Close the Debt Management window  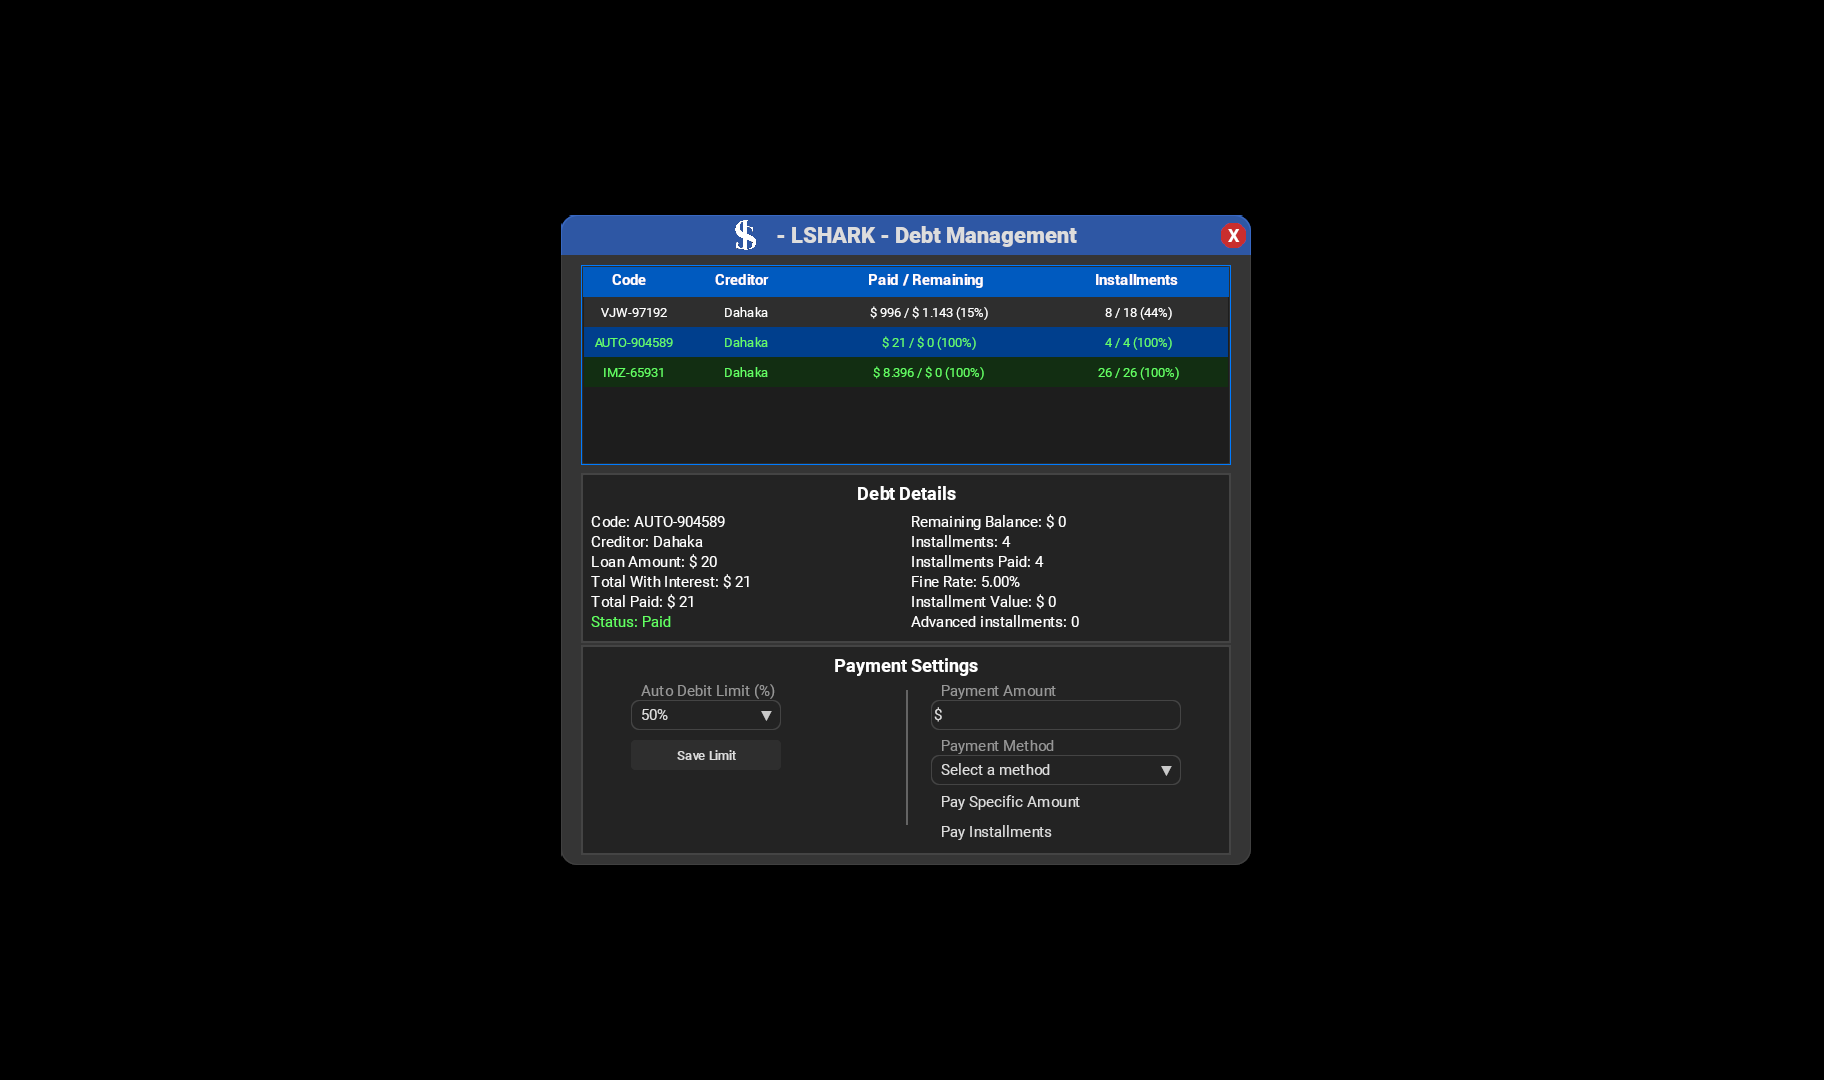pyautogui.click(x=1232, y=235)
